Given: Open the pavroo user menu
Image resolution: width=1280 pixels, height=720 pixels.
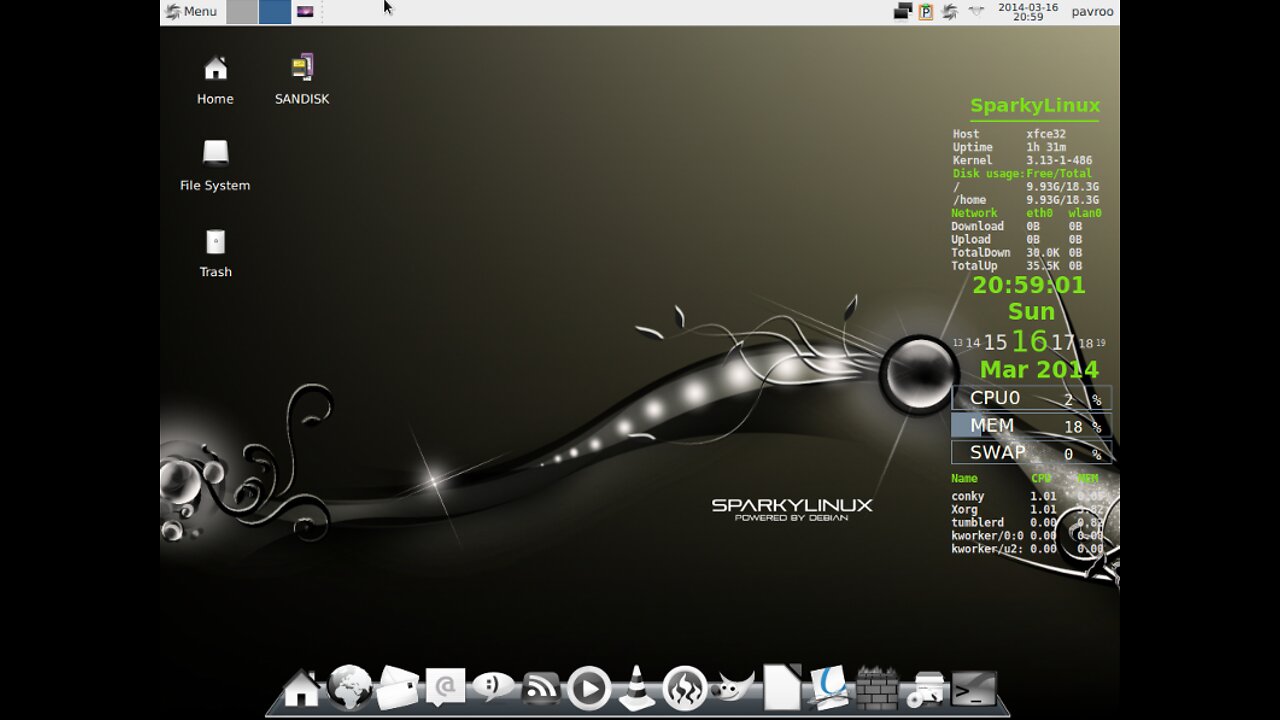Looking at the screenshot, I should (1092, 12).
